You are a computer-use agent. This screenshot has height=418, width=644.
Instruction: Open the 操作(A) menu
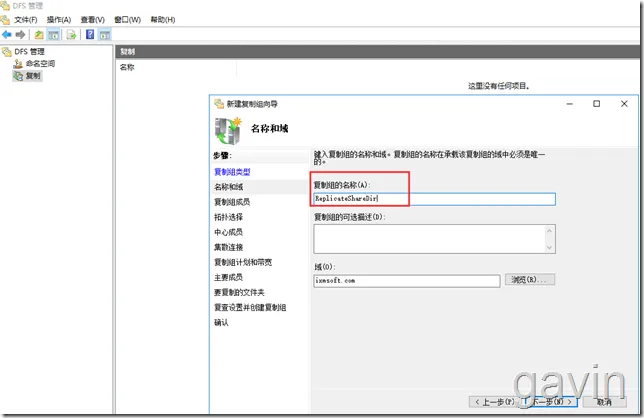(59, 20)
